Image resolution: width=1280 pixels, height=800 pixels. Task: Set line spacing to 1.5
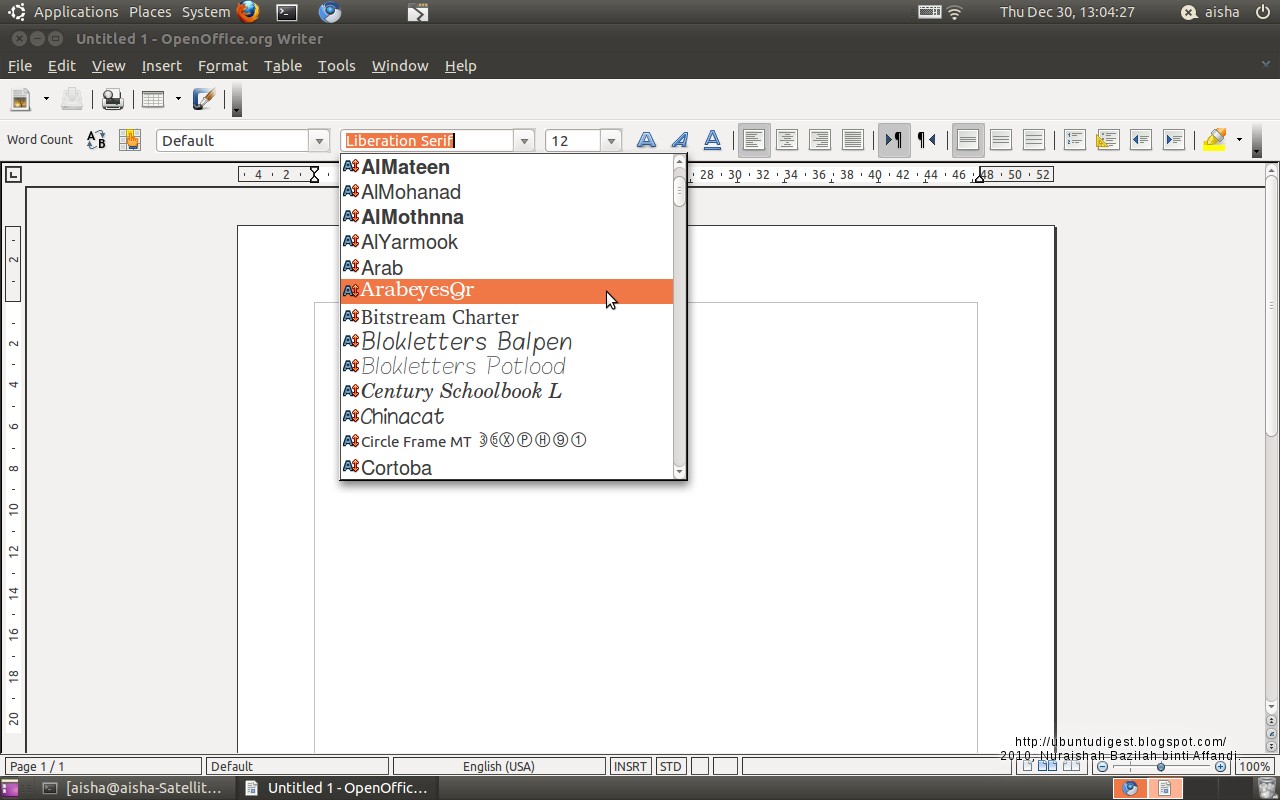pyautogui.click(x=1001, y=140)
